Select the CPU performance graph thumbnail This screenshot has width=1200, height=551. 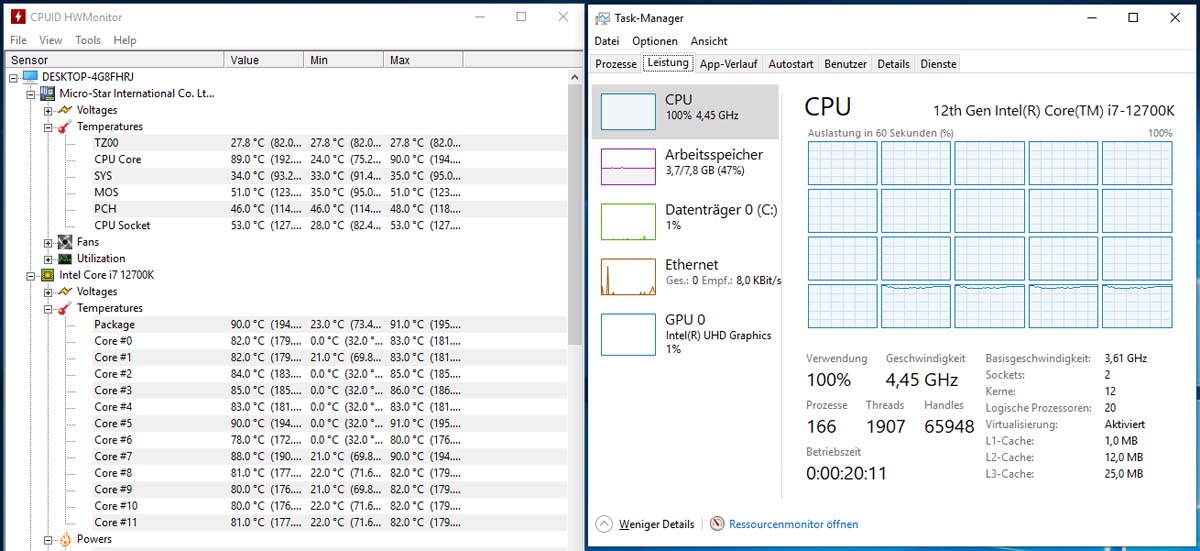point(628,112)
